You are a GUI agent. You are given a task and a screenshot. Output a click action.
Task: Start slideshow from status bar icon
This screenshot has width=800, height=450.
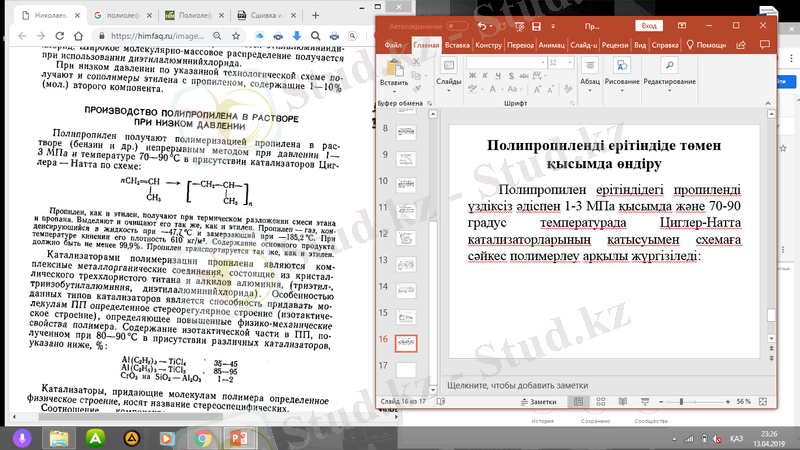(647, 400)
